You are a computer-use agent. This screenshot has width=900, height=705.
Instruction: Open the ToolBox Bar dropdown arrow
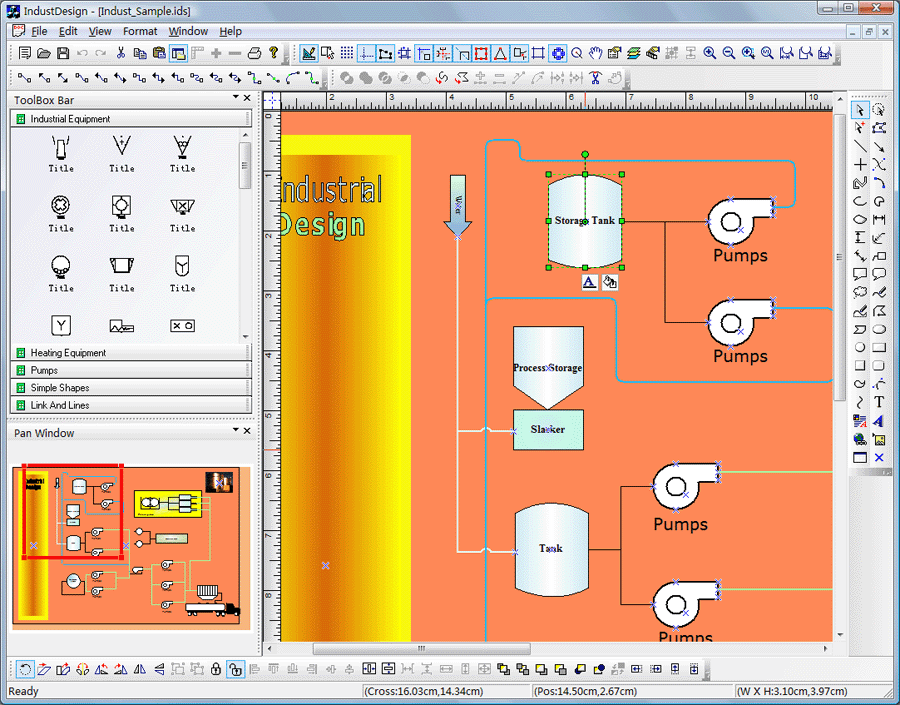236,98
